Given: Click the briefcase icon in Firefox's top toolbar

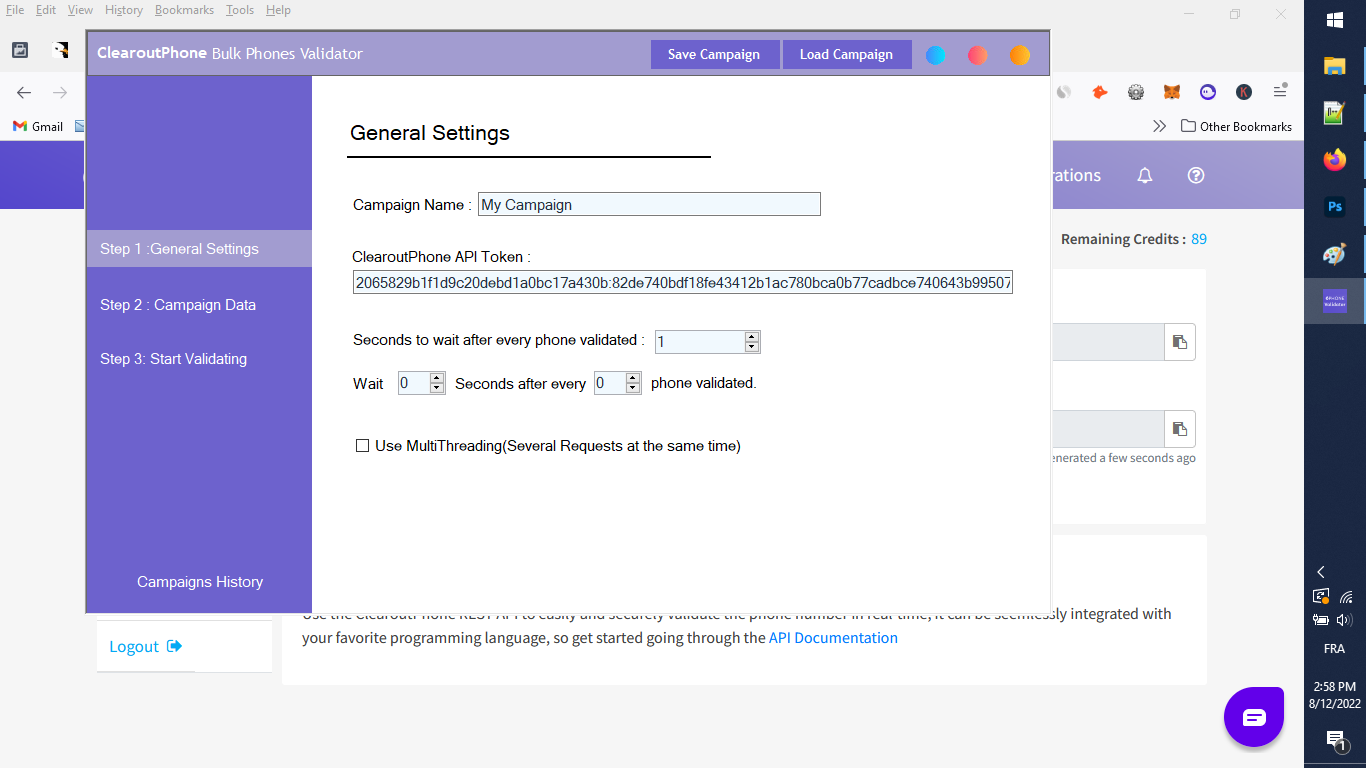Looking at the screenshot, I should [20, 50].
